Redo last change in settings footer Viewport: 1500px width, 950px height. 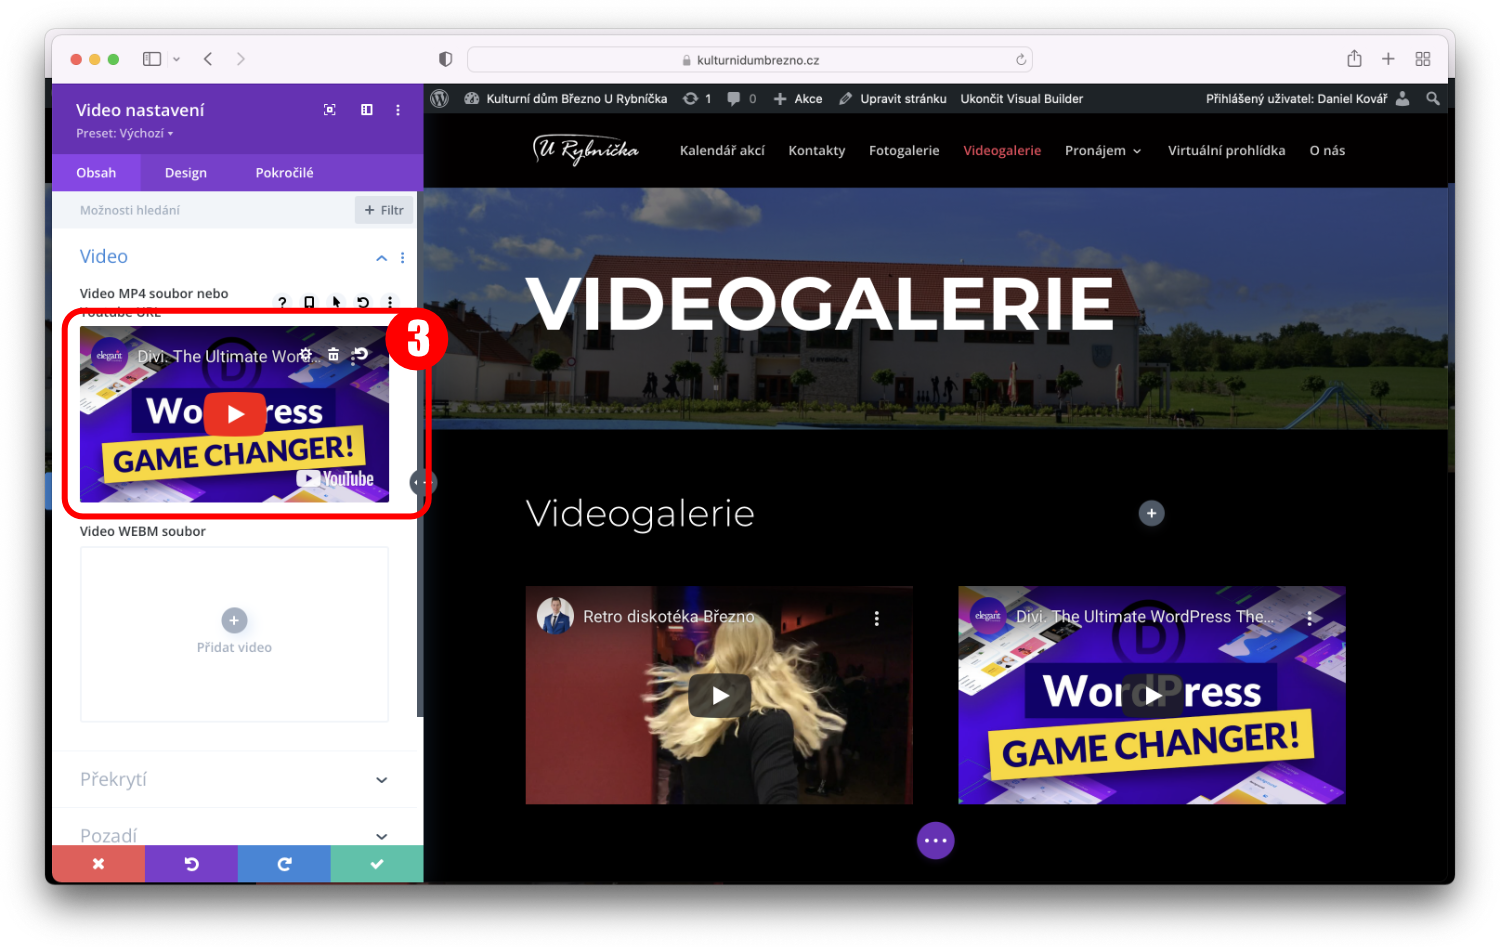click(x=284, y=864)
